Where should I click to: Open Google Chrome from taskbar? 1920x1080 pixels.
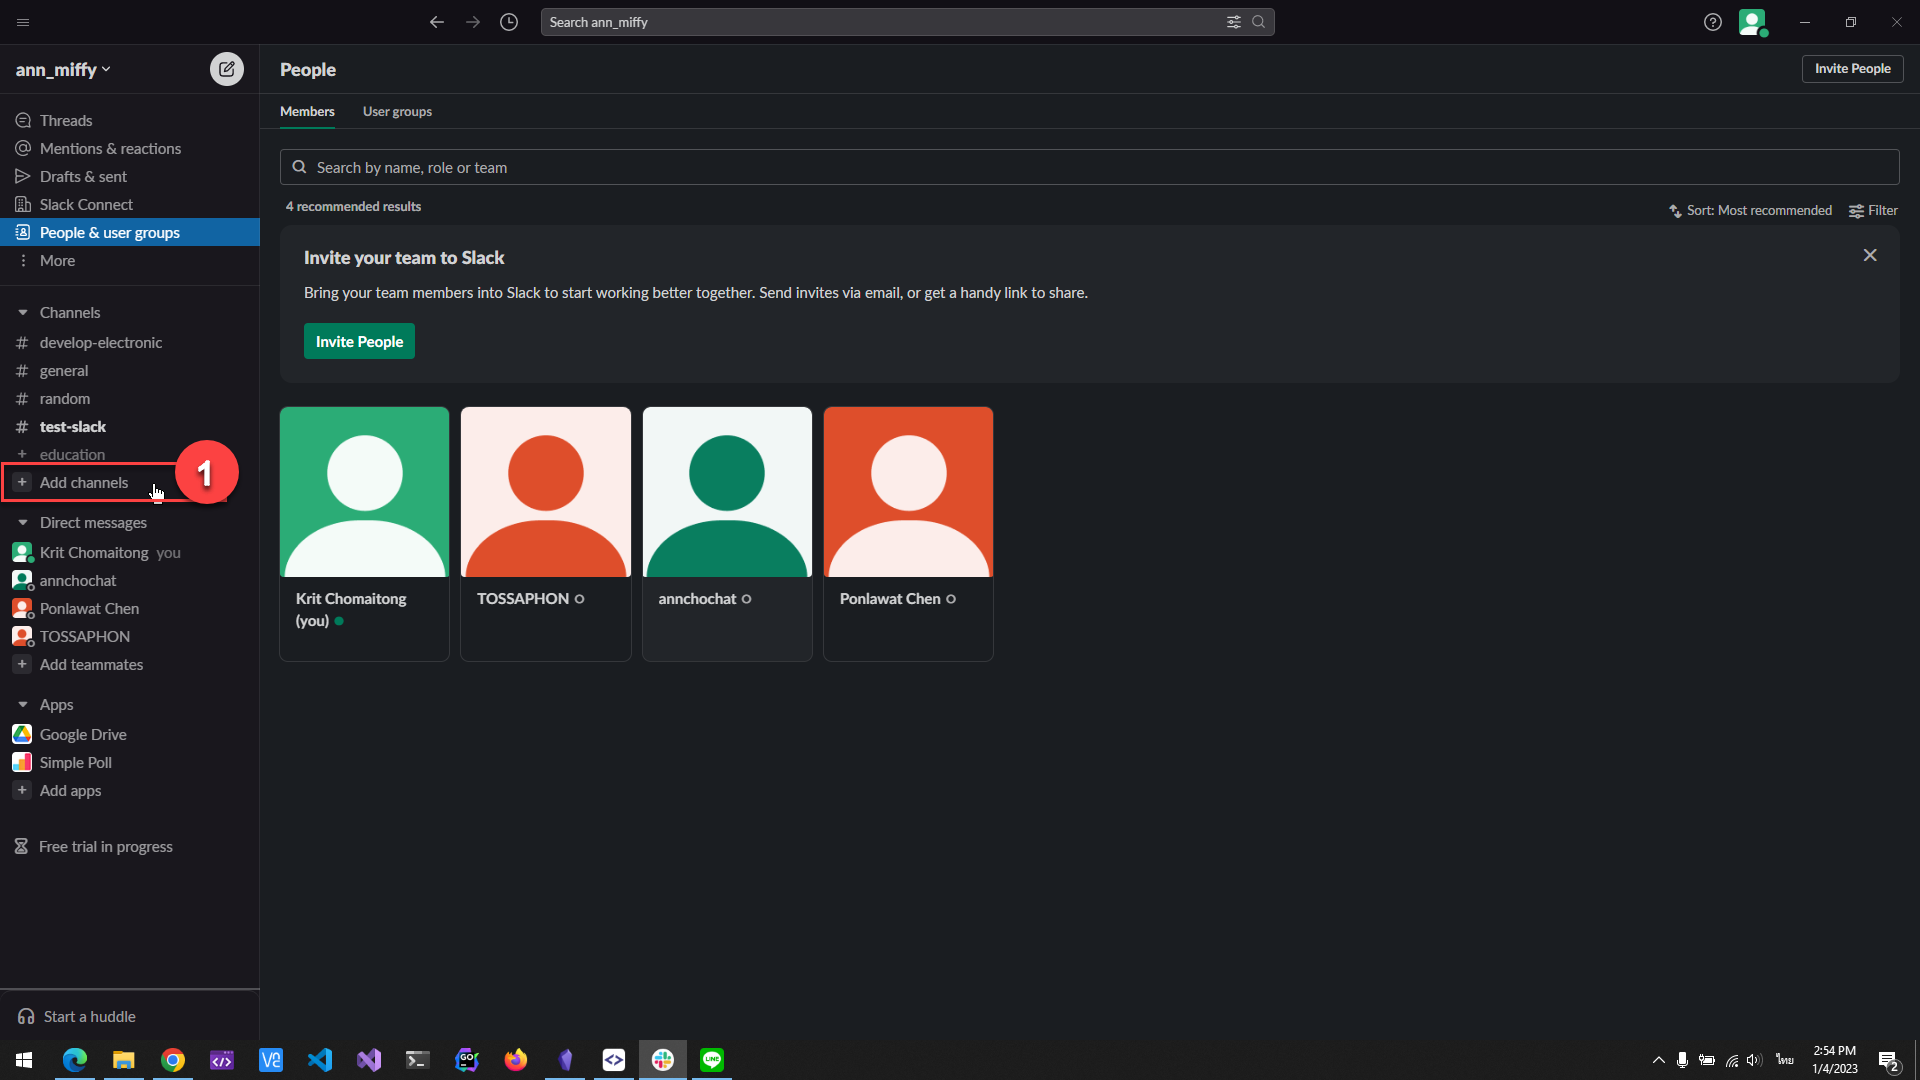pyautogui.click(x=173, y=1059)
